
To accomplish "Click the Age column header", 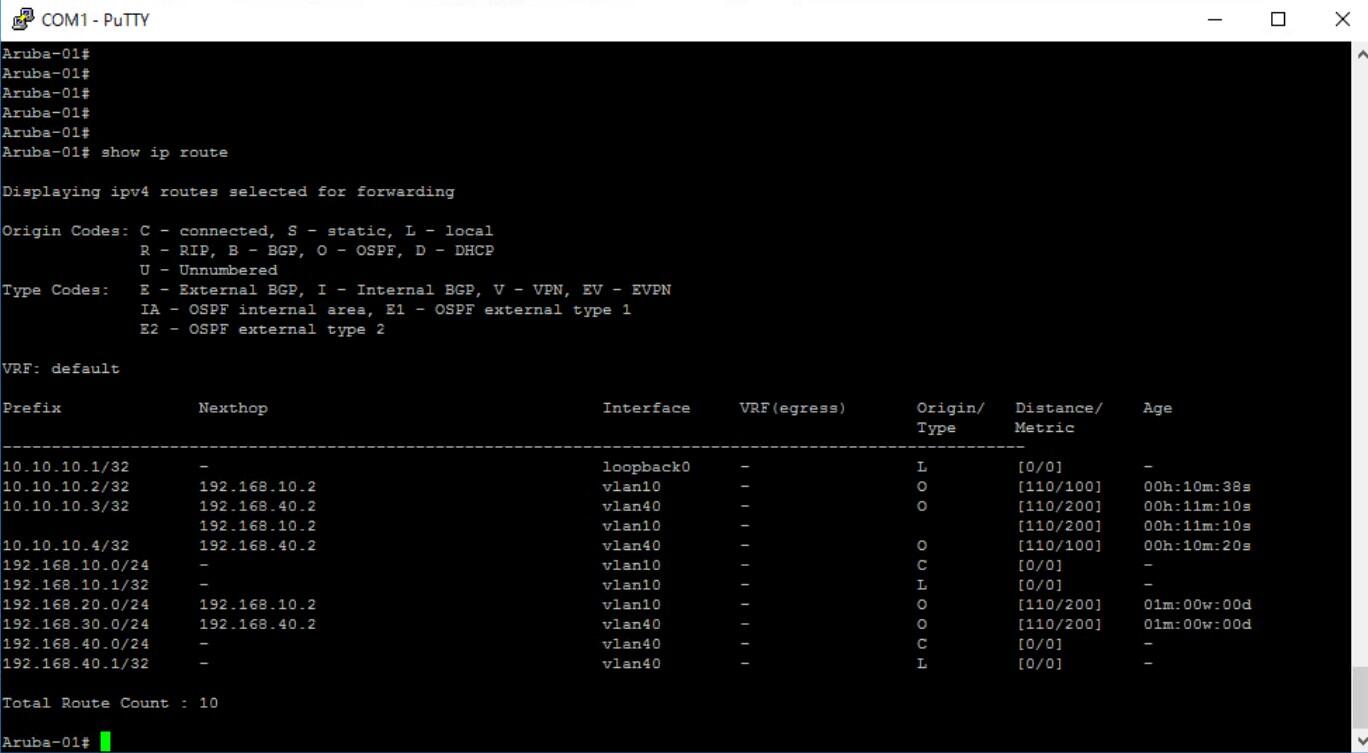I will pos(1157,408).
